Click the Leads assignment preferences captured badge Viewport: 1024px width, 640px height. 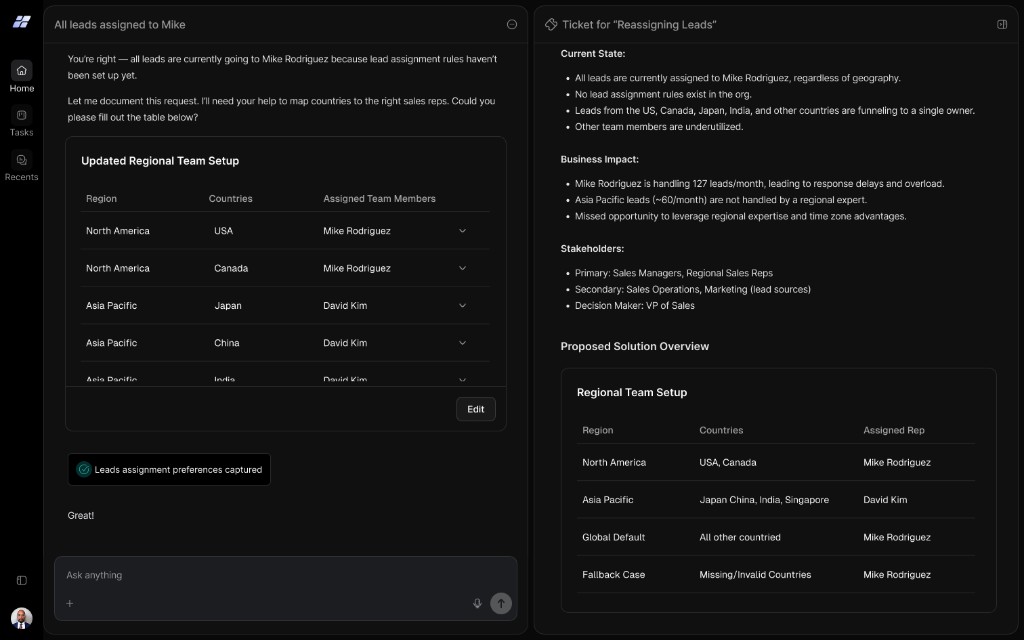169,470
